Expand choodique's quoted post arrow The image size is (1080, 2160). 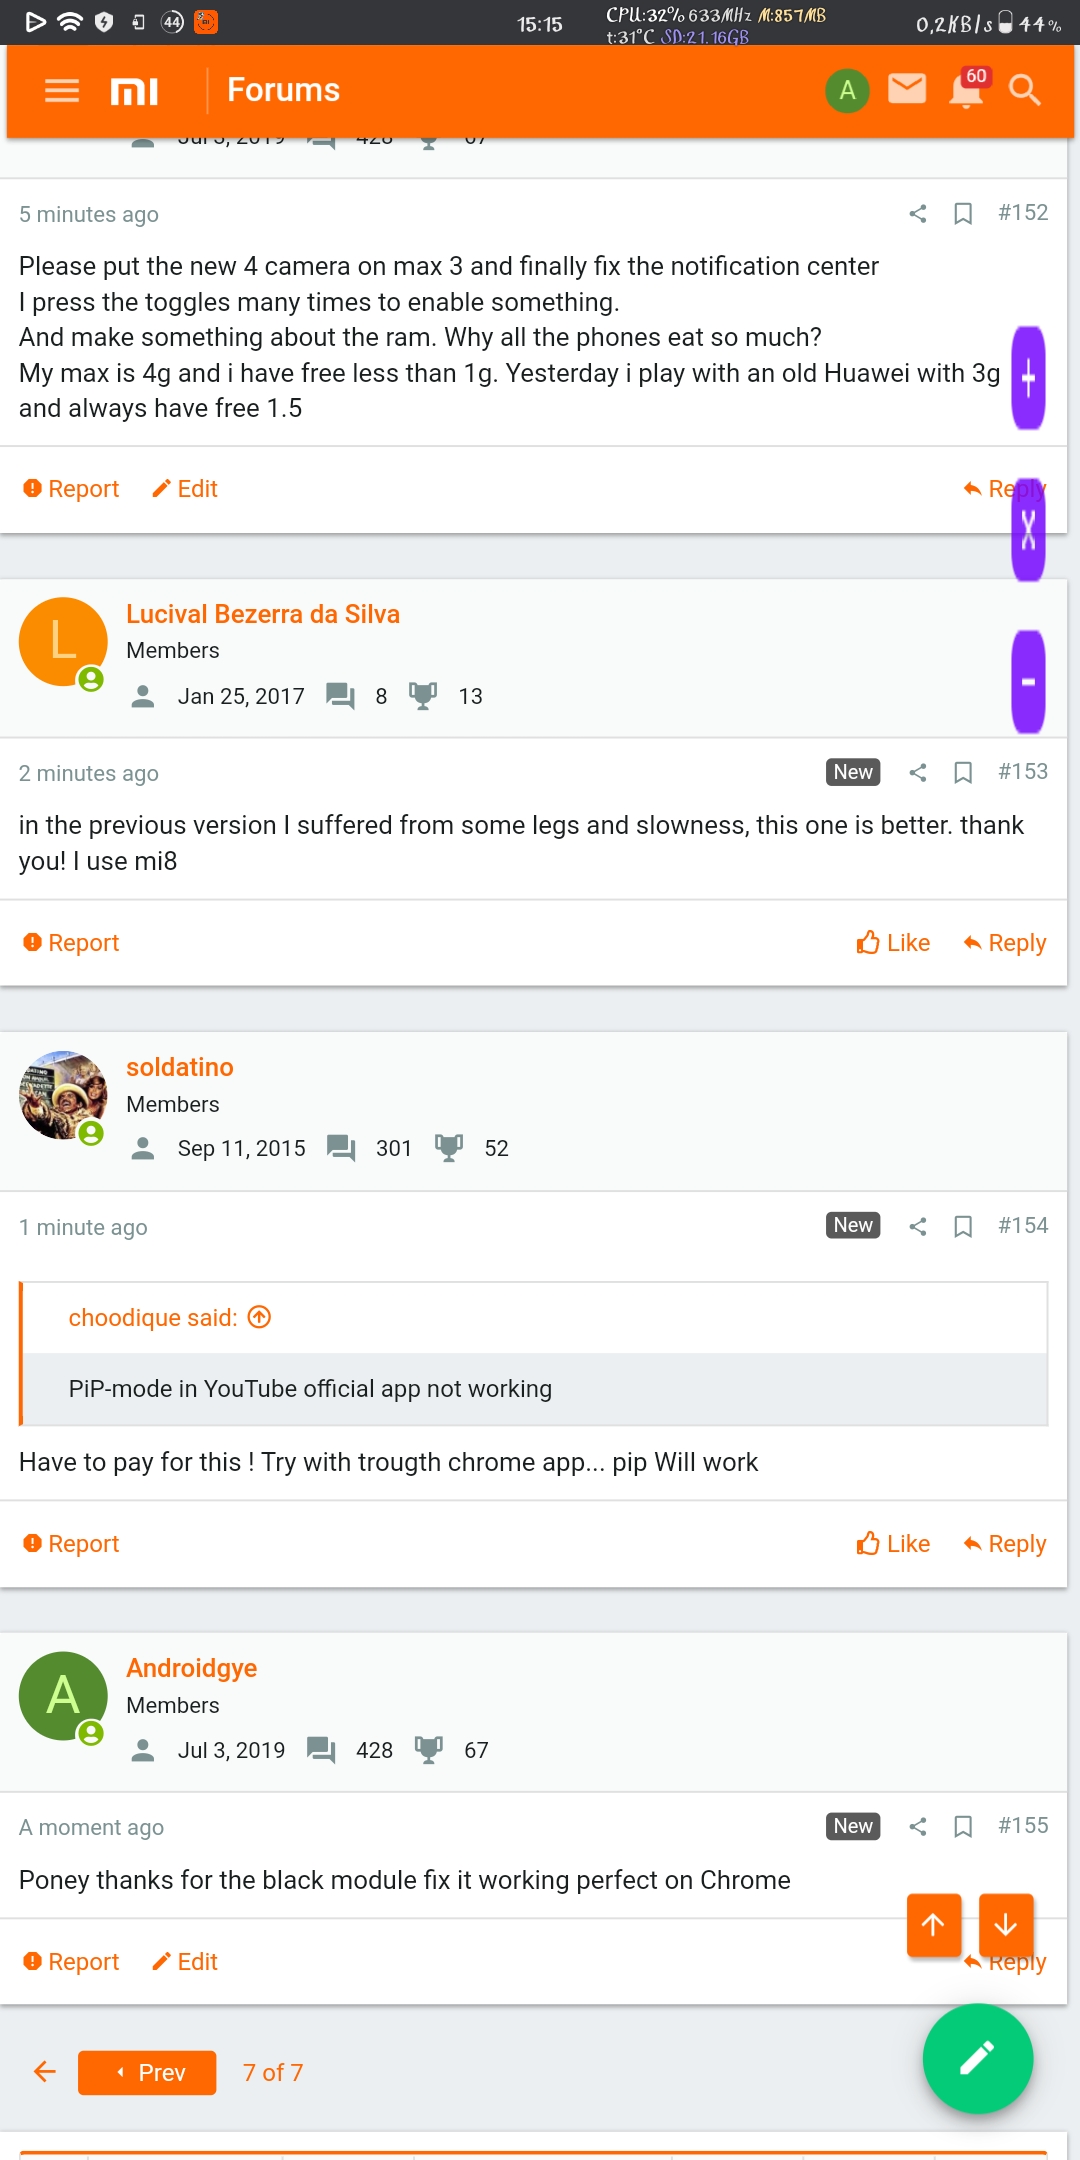coord(259,1317)
